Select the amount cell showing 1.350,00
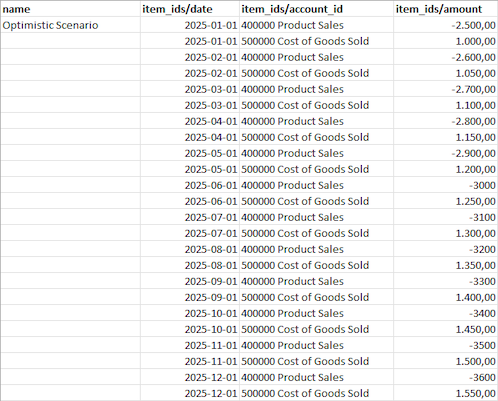Image resolution: width=498 pixels, height=401 pixels. point(445,265)
